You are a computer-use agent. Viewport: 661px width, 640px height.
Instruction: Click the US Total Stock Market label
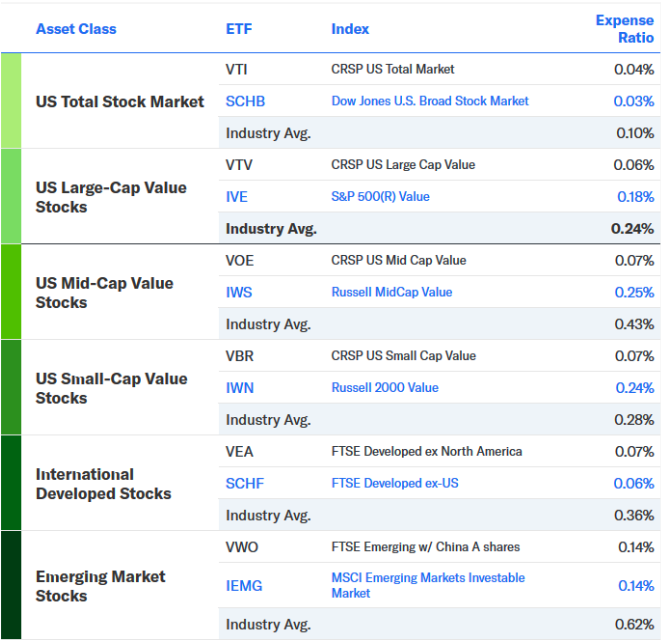[120, 102]
